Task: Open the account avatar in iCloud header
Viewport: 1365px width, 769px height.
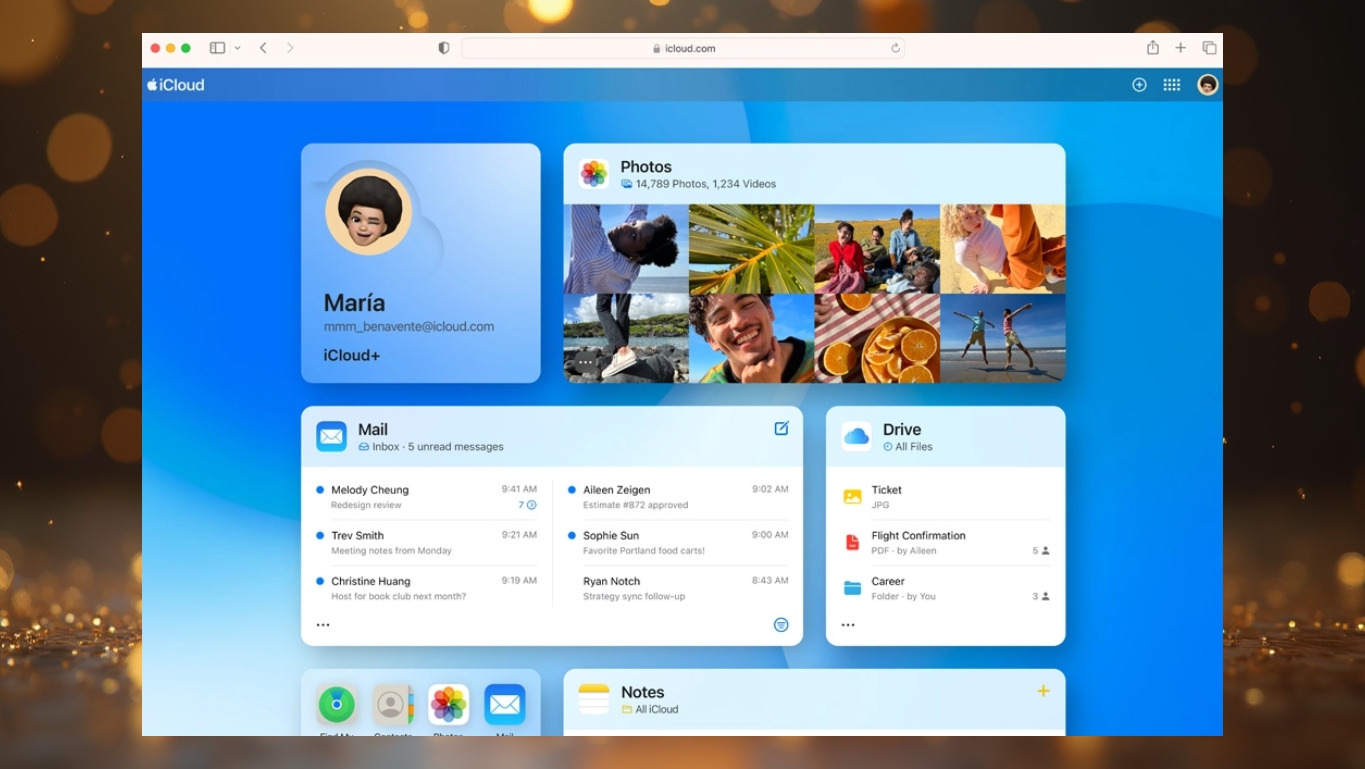Action: (x=1208, y=85)
